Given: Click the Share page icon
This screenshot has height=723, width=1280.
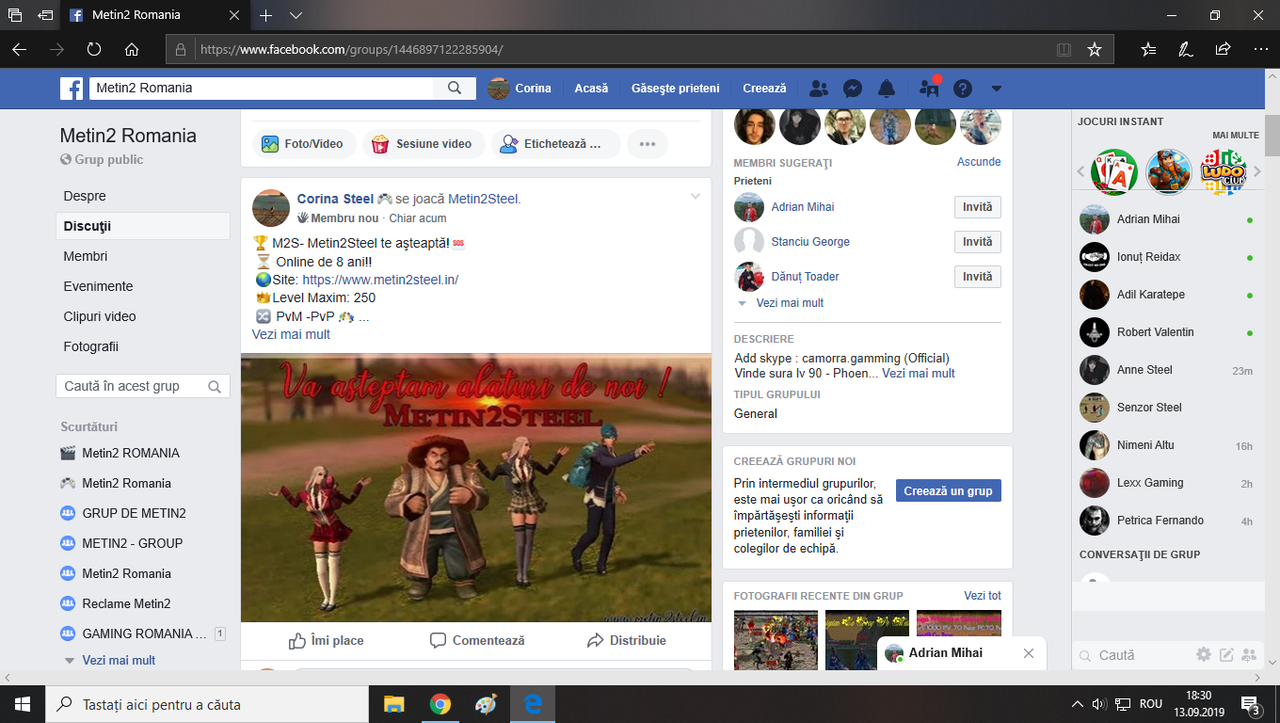Looking at the screenshot, I should click(1223, 49).
